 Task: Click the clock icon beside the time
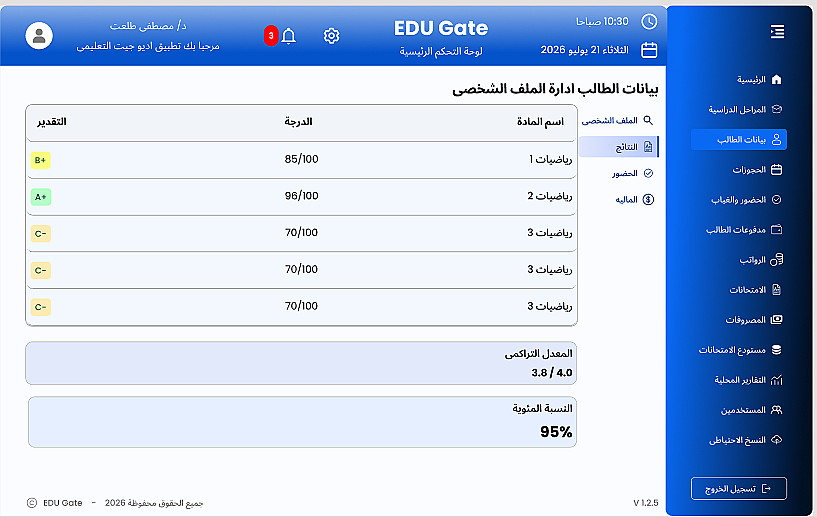click(x=649, y=21)
